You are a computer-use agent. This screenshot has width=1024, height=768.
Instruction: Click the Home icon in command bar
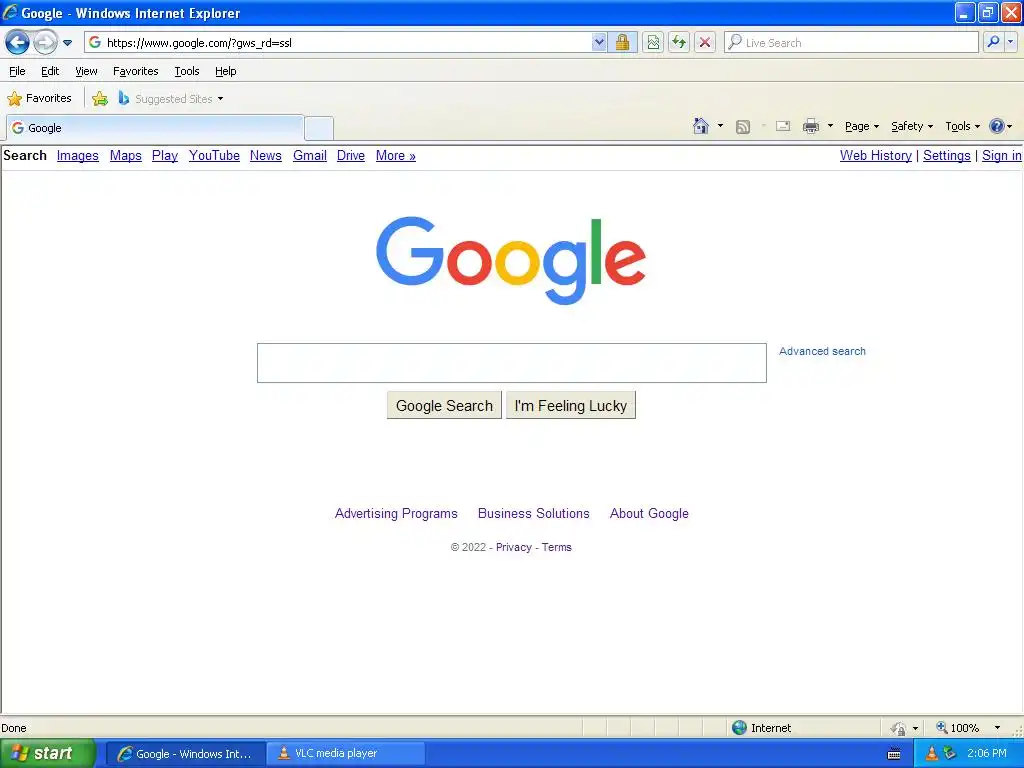pyautogui.click(x=701, y=126)
